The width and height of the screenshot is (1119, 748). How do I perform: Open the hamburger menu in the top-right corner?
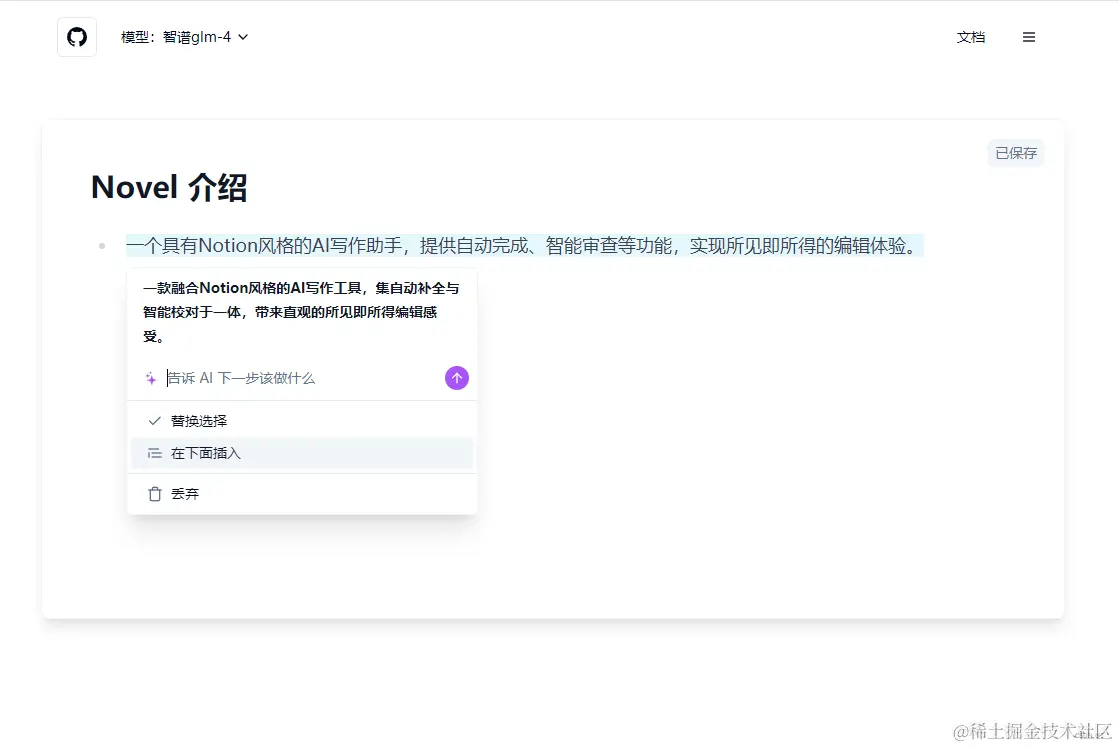pyautogui.click(x=1029, y=37)
